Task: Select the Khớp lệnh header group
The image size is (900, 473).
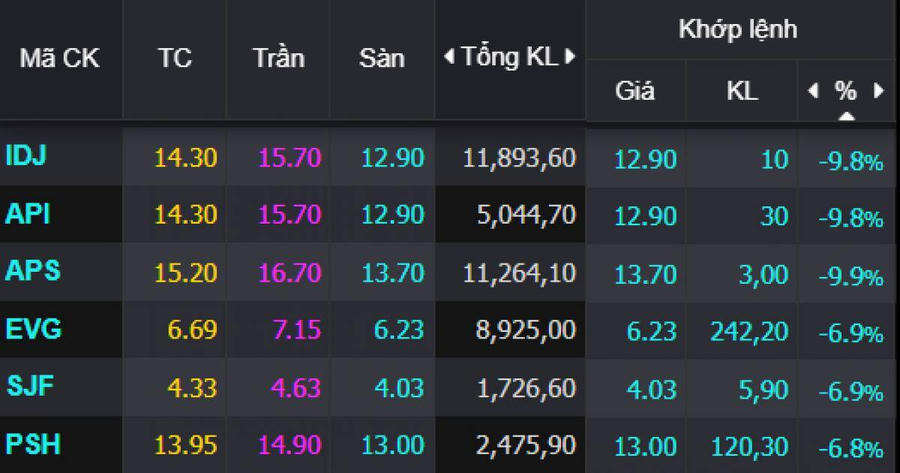Action: coord(737,29)
